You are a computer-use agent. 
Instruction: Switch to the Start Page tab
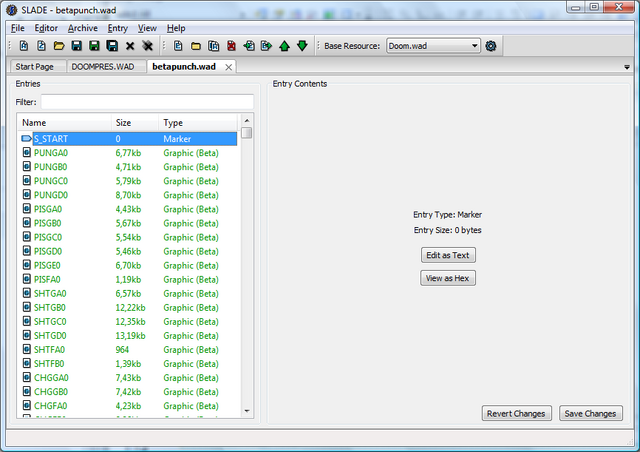pos(35,67)
